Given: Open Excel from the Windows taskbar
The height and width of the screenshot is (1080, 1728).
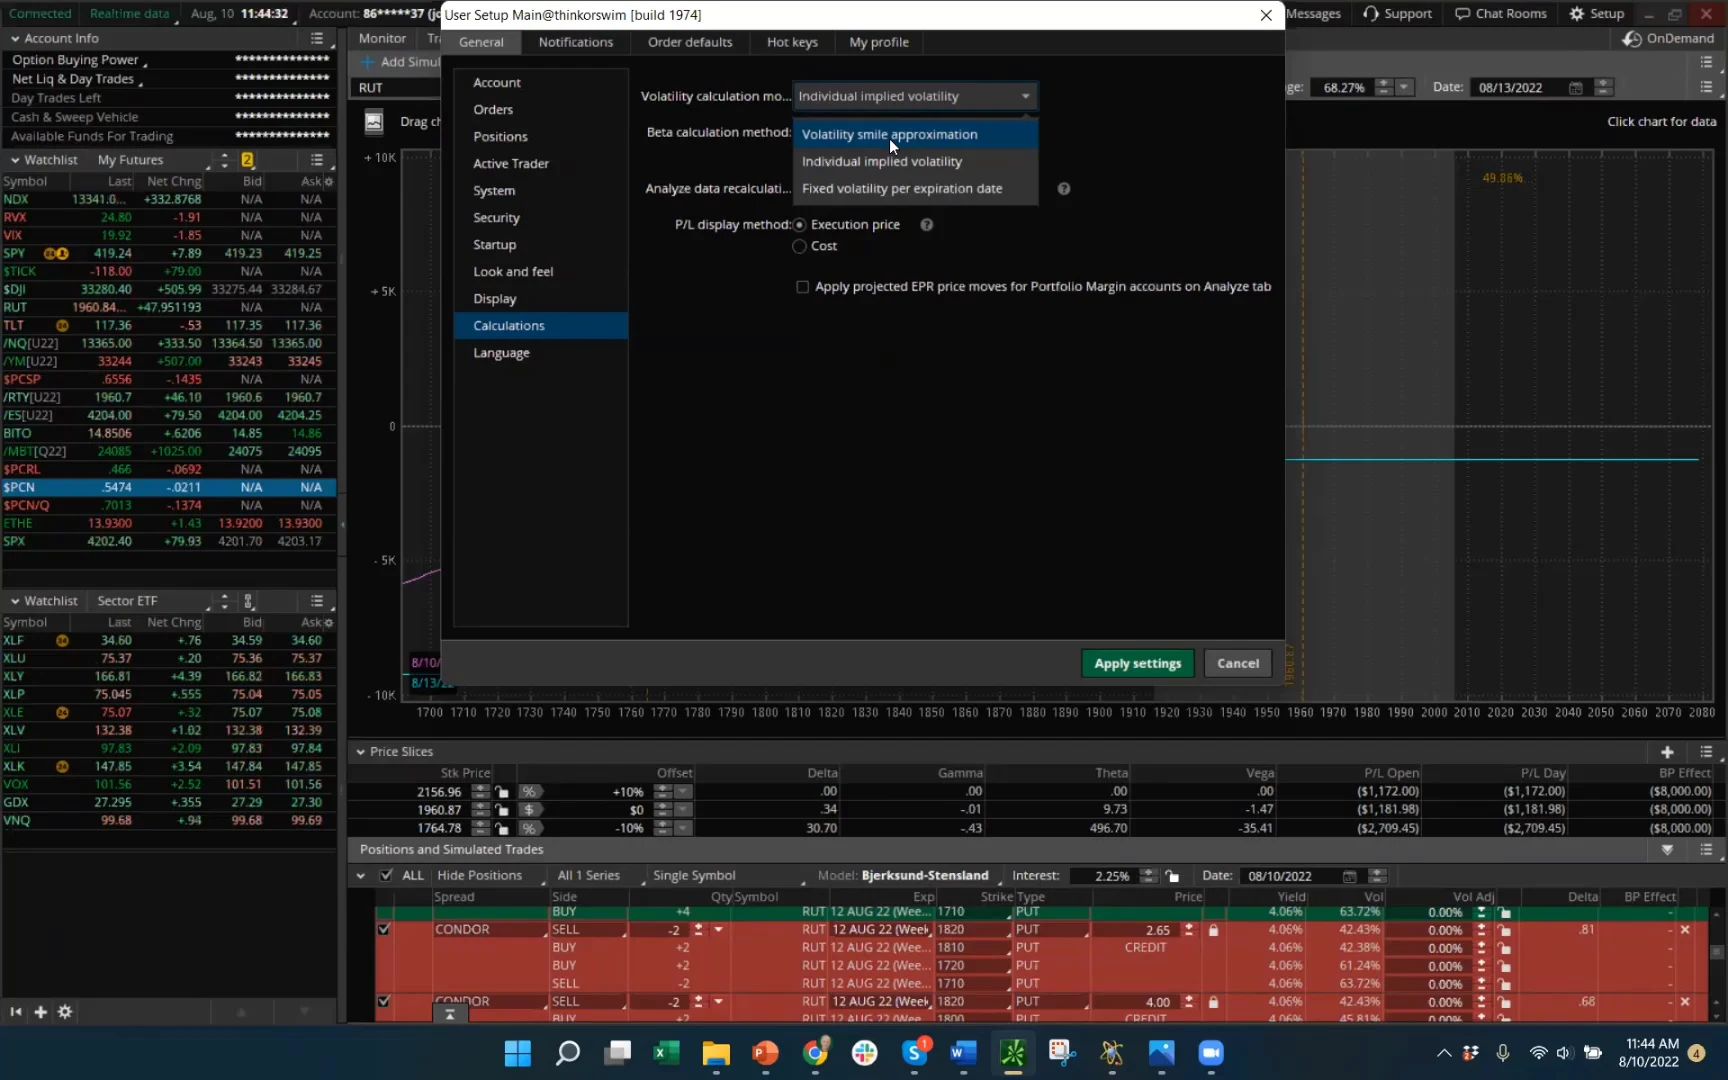Looking at the screenshot, I should coord(666,1053).
